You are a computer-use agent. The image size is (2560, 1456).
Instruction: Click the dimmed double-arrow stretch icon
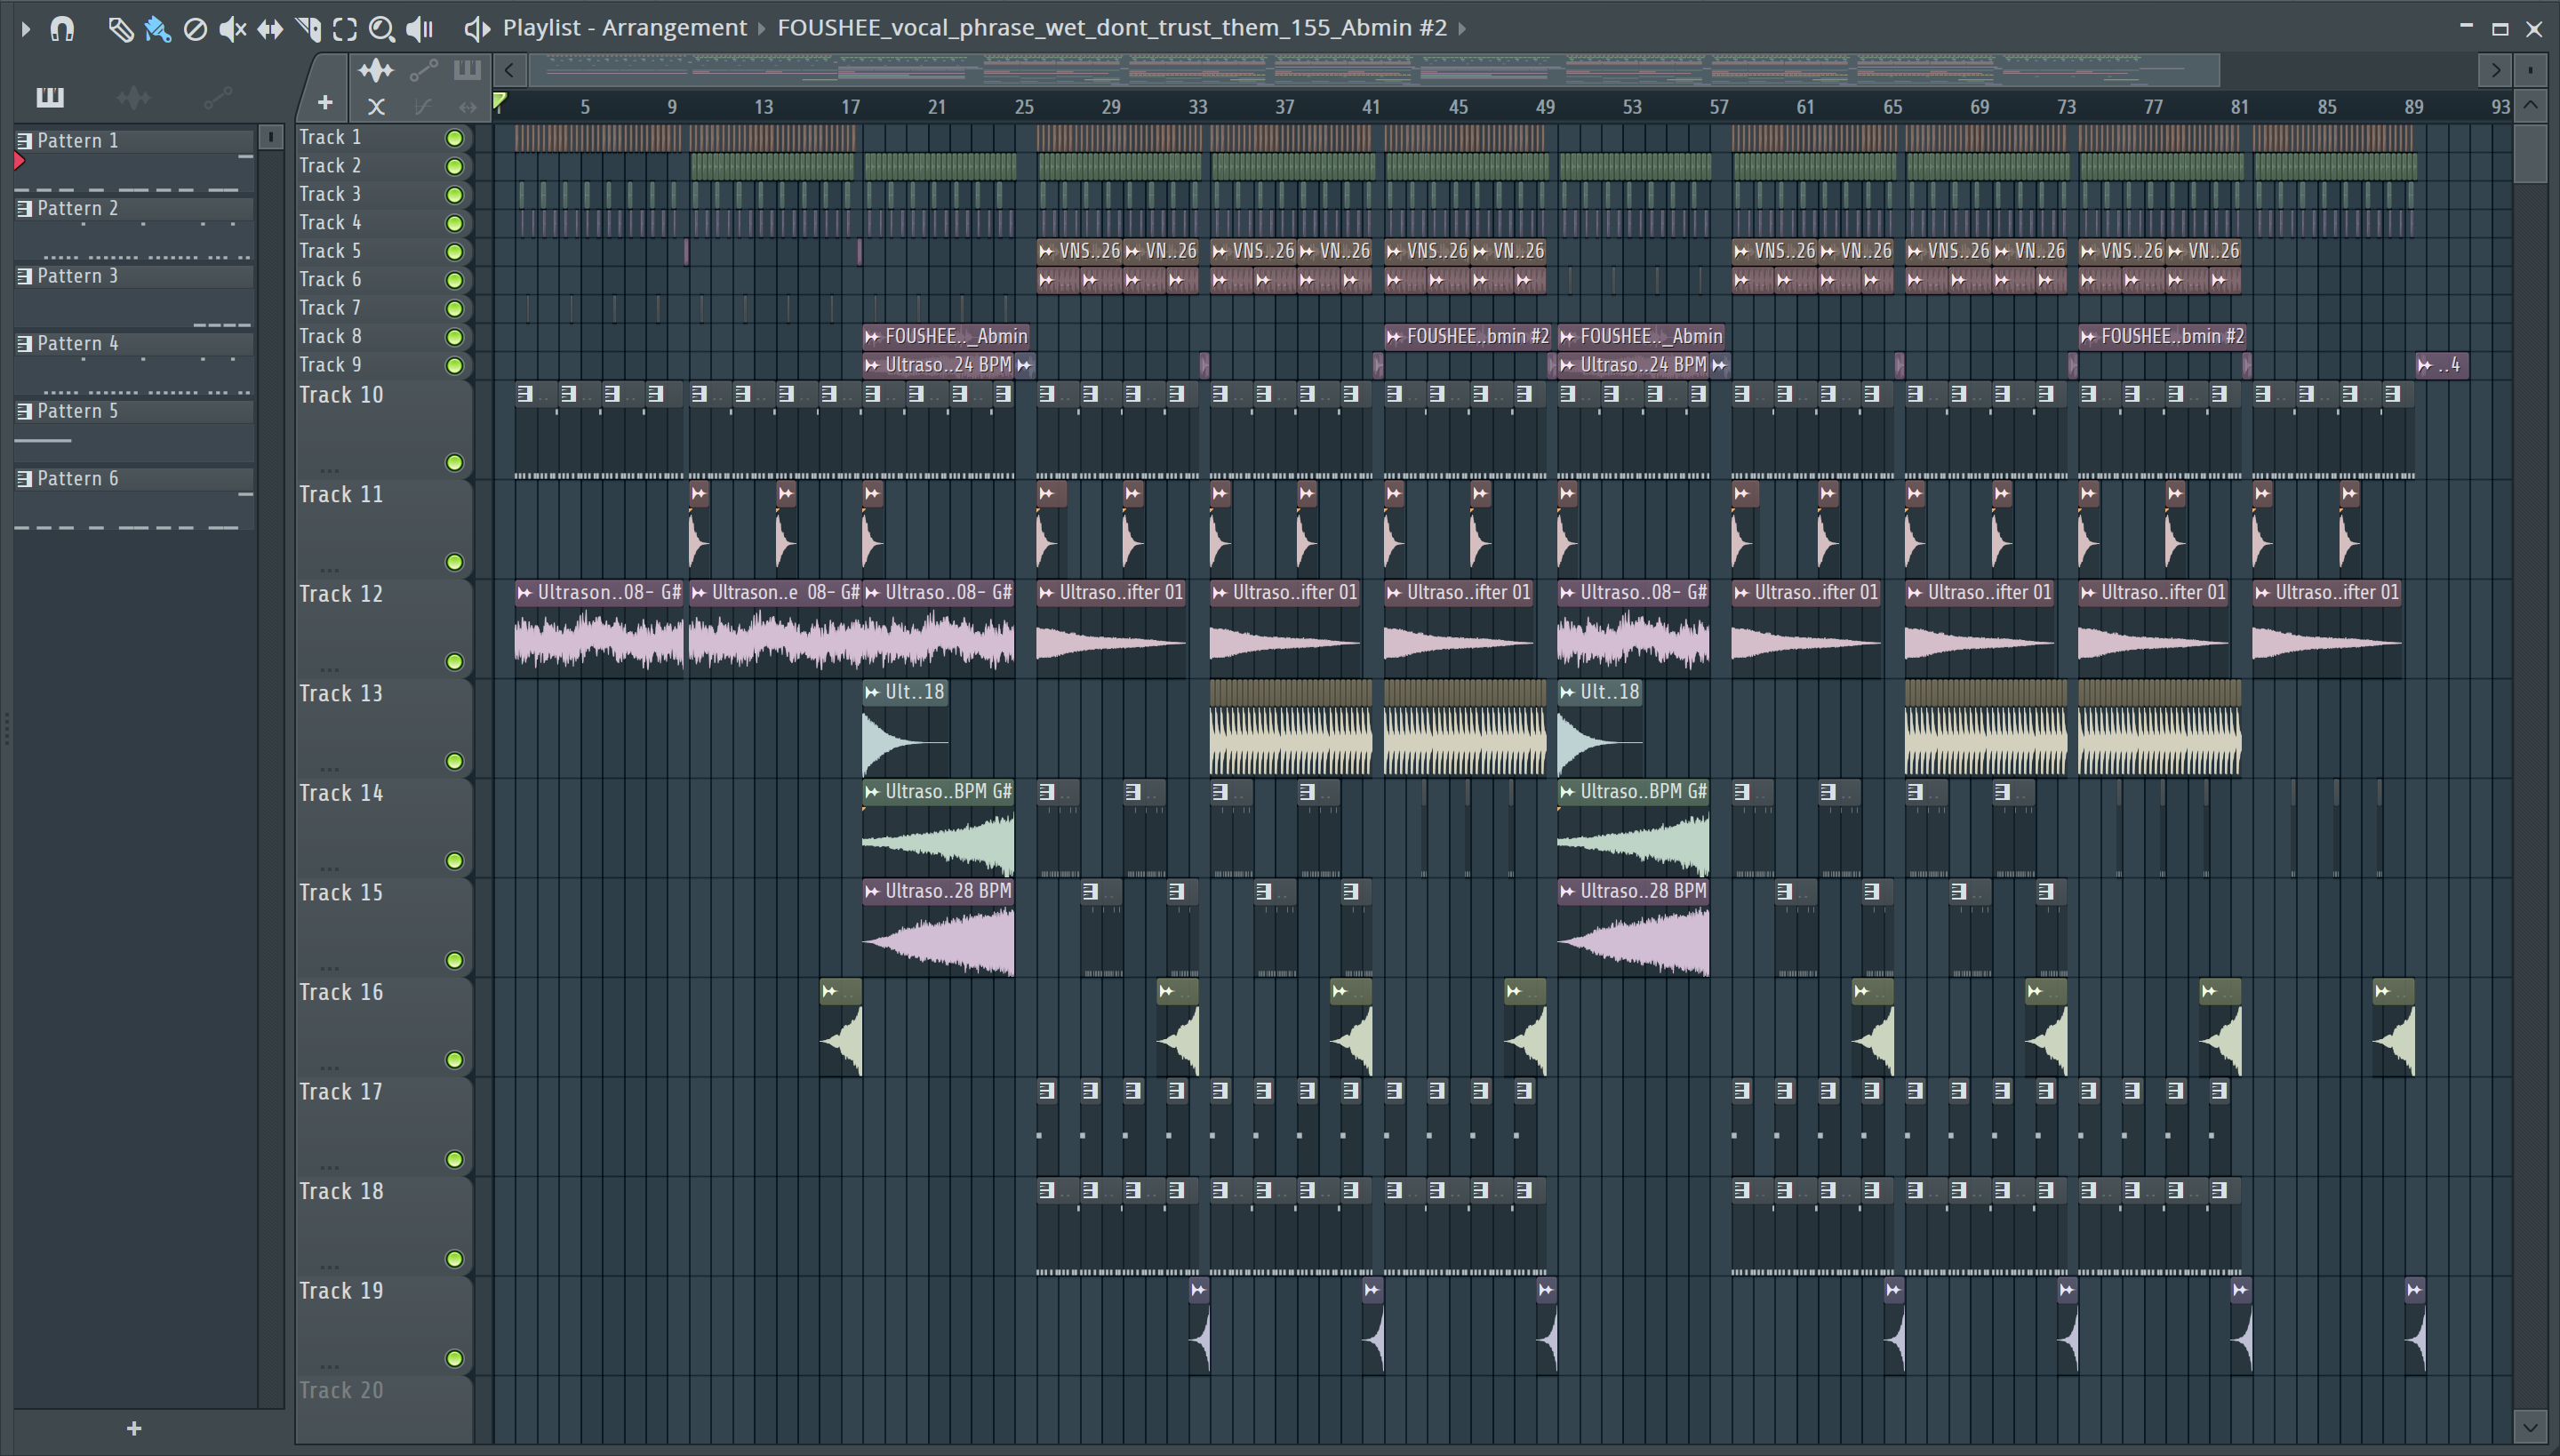[467, 106]
